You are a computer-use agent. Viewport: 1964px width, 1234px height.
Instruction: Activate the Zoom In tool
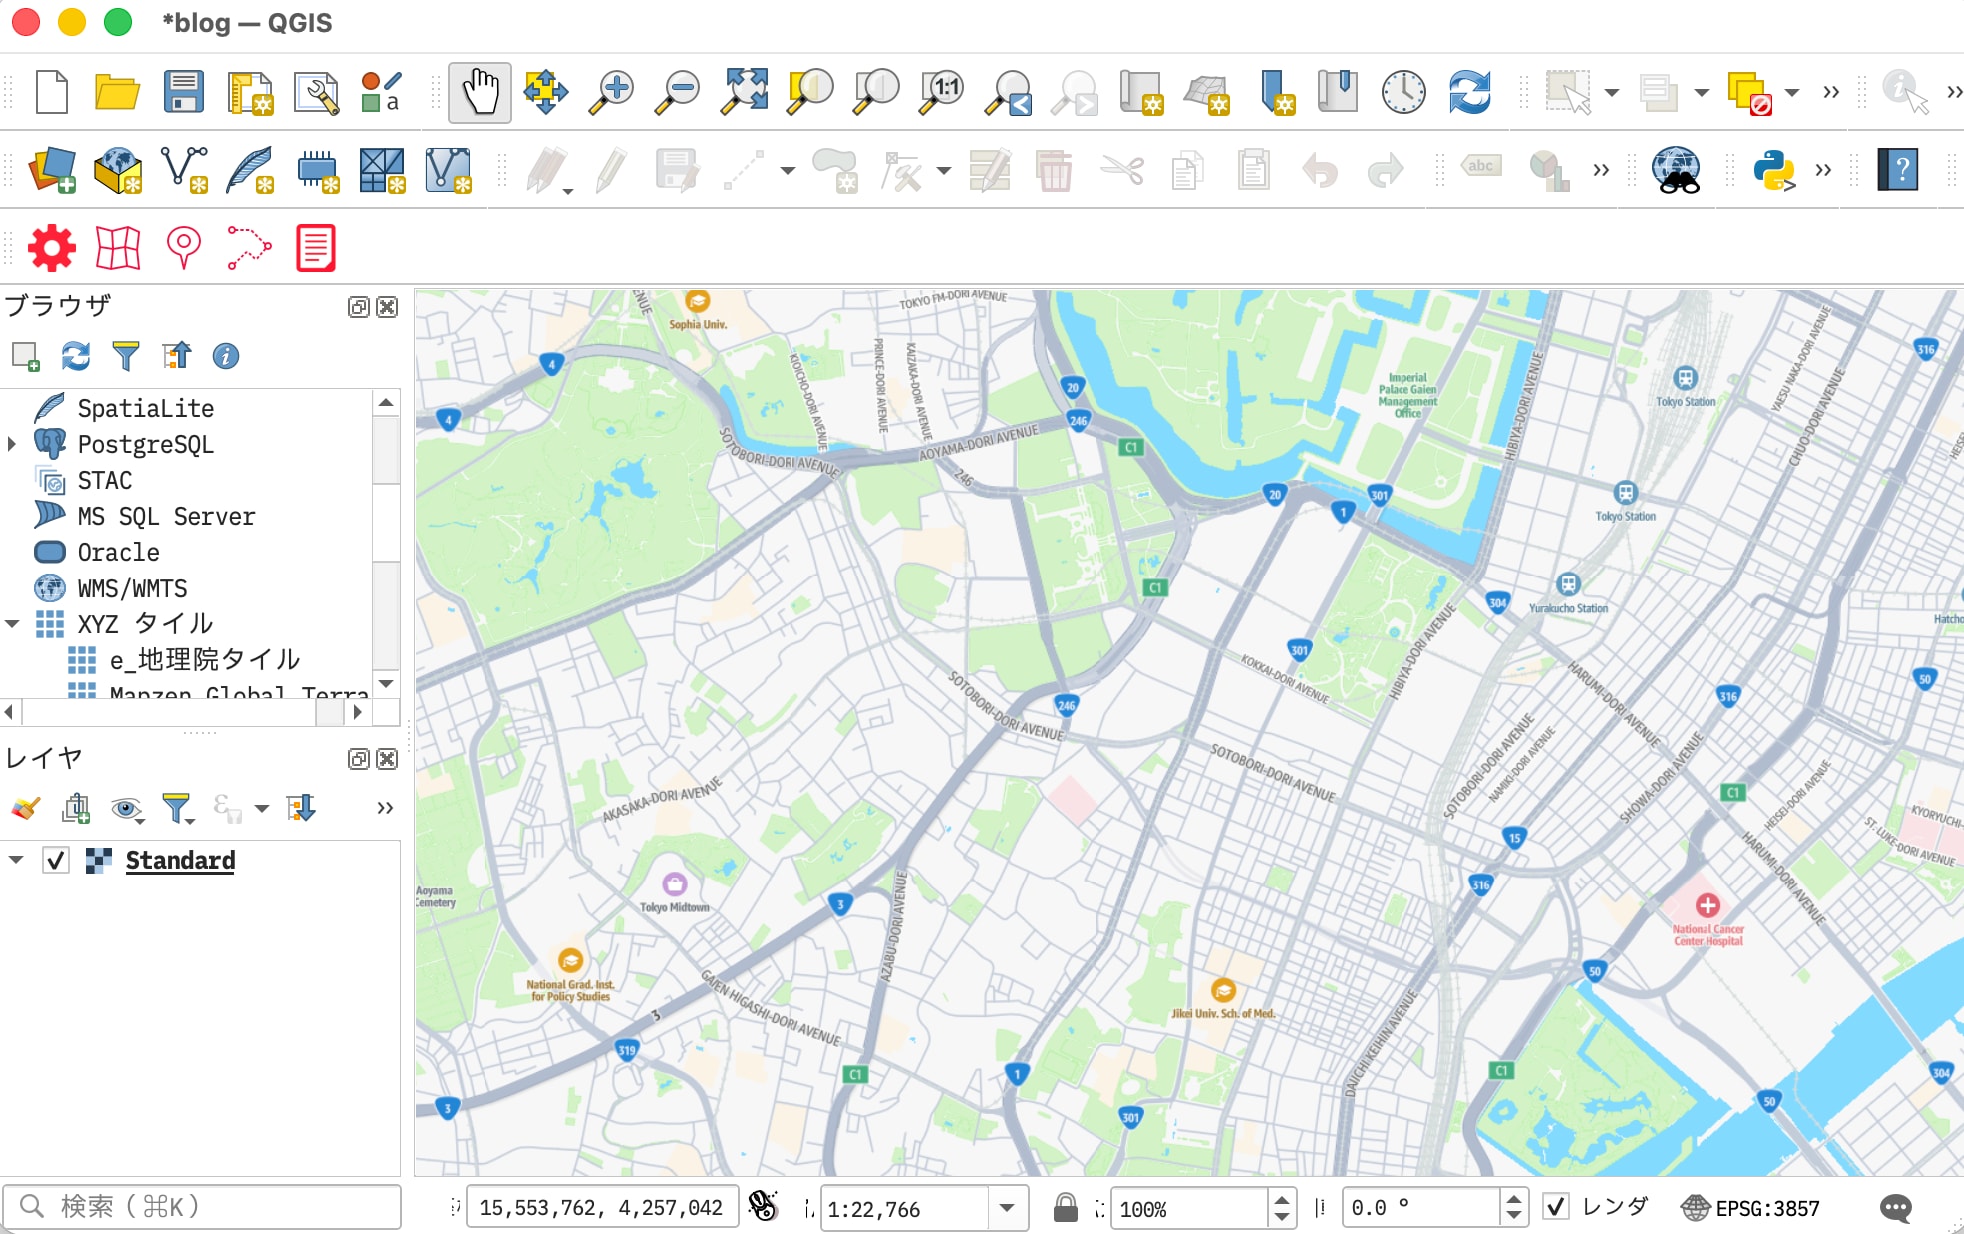611,92
